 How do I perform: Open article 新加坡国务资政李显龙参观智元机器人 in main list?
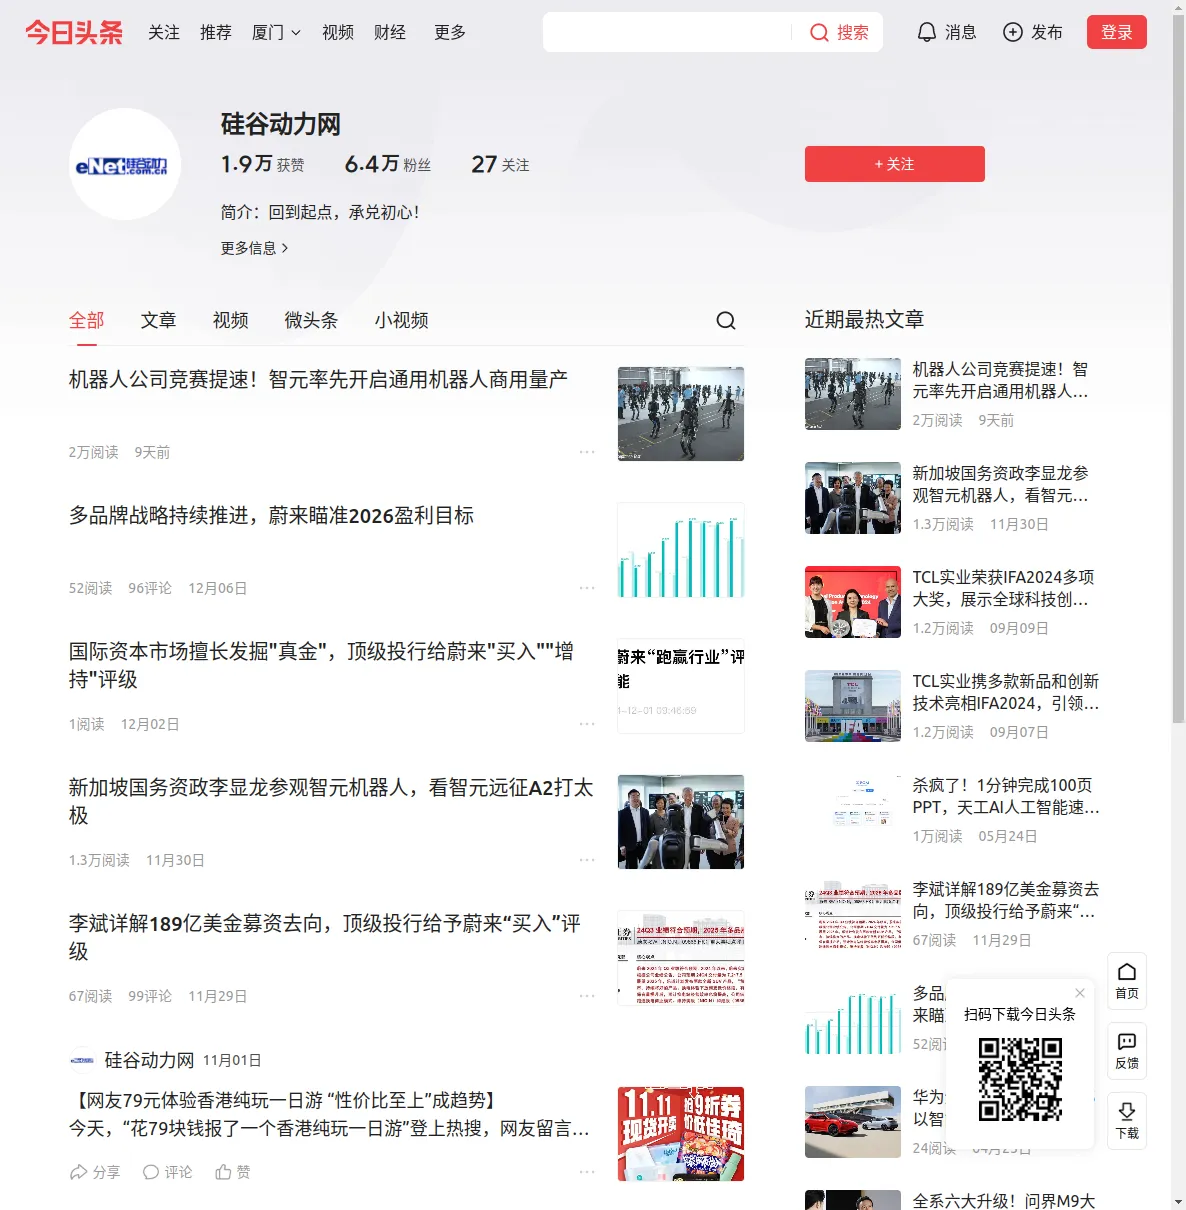[331, 802]
